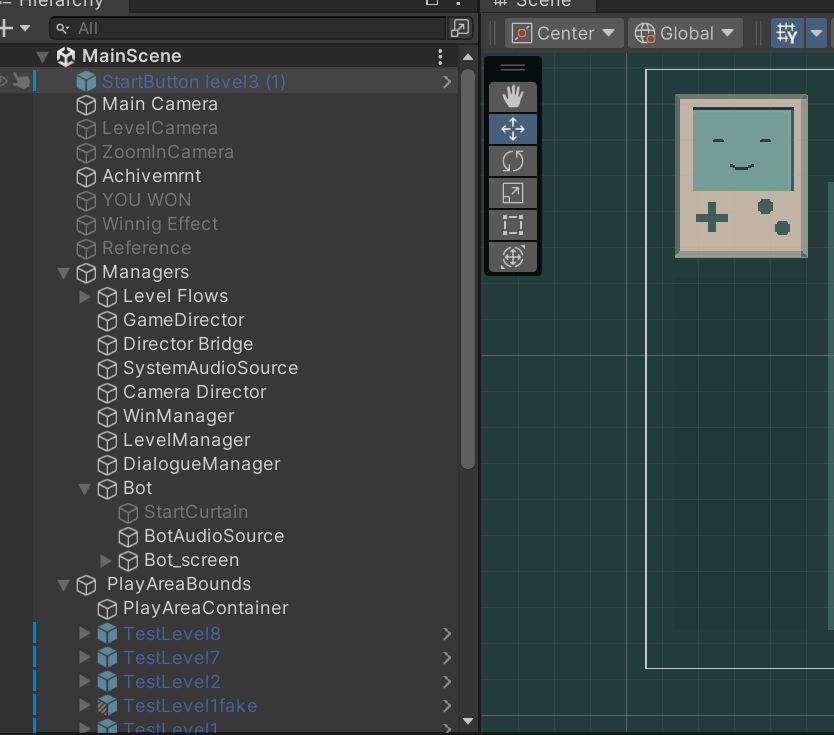
Task: Select the Hand view tool
Action: coord(513,97)
